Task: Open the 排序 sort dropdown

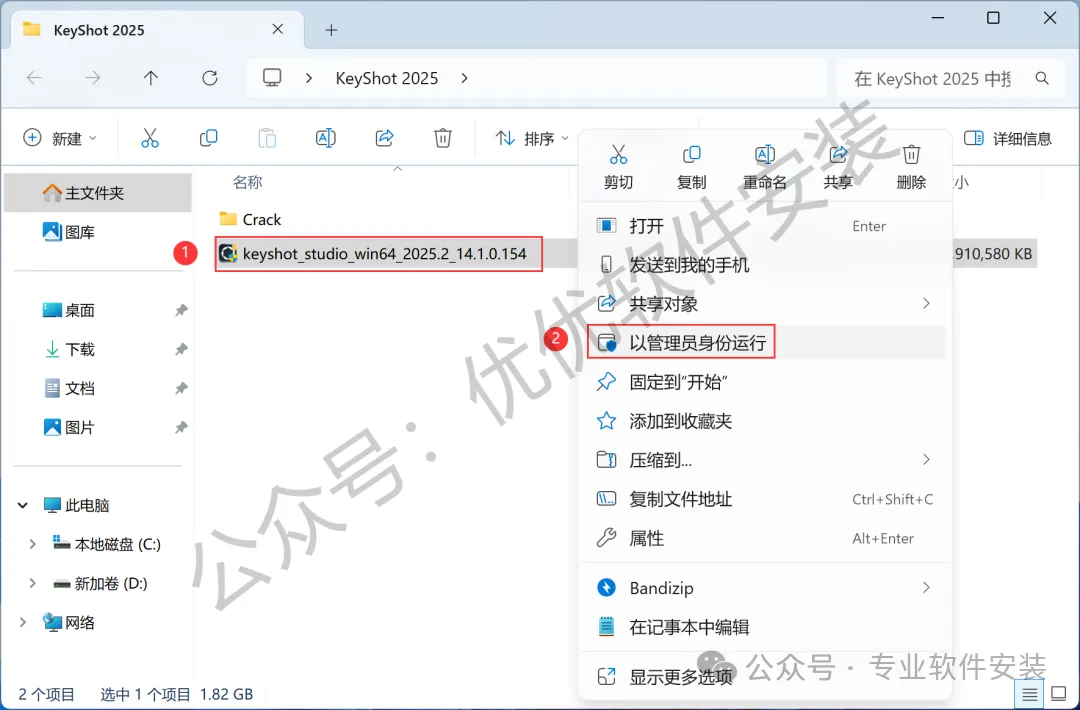Action: tap(532, 138)
